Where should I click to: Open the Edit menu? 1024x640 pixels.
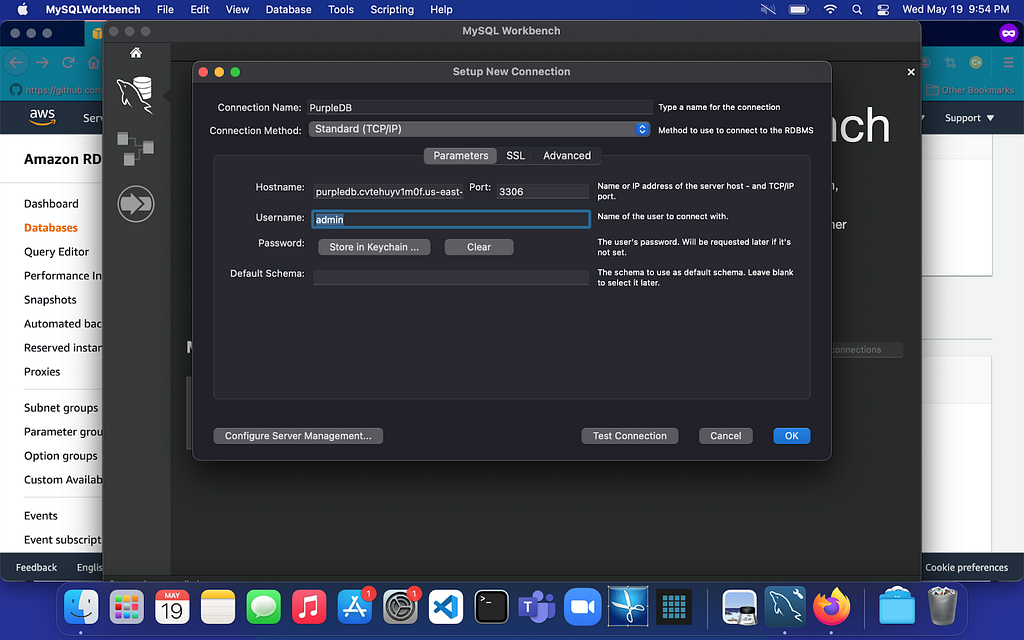coord(199,10)
